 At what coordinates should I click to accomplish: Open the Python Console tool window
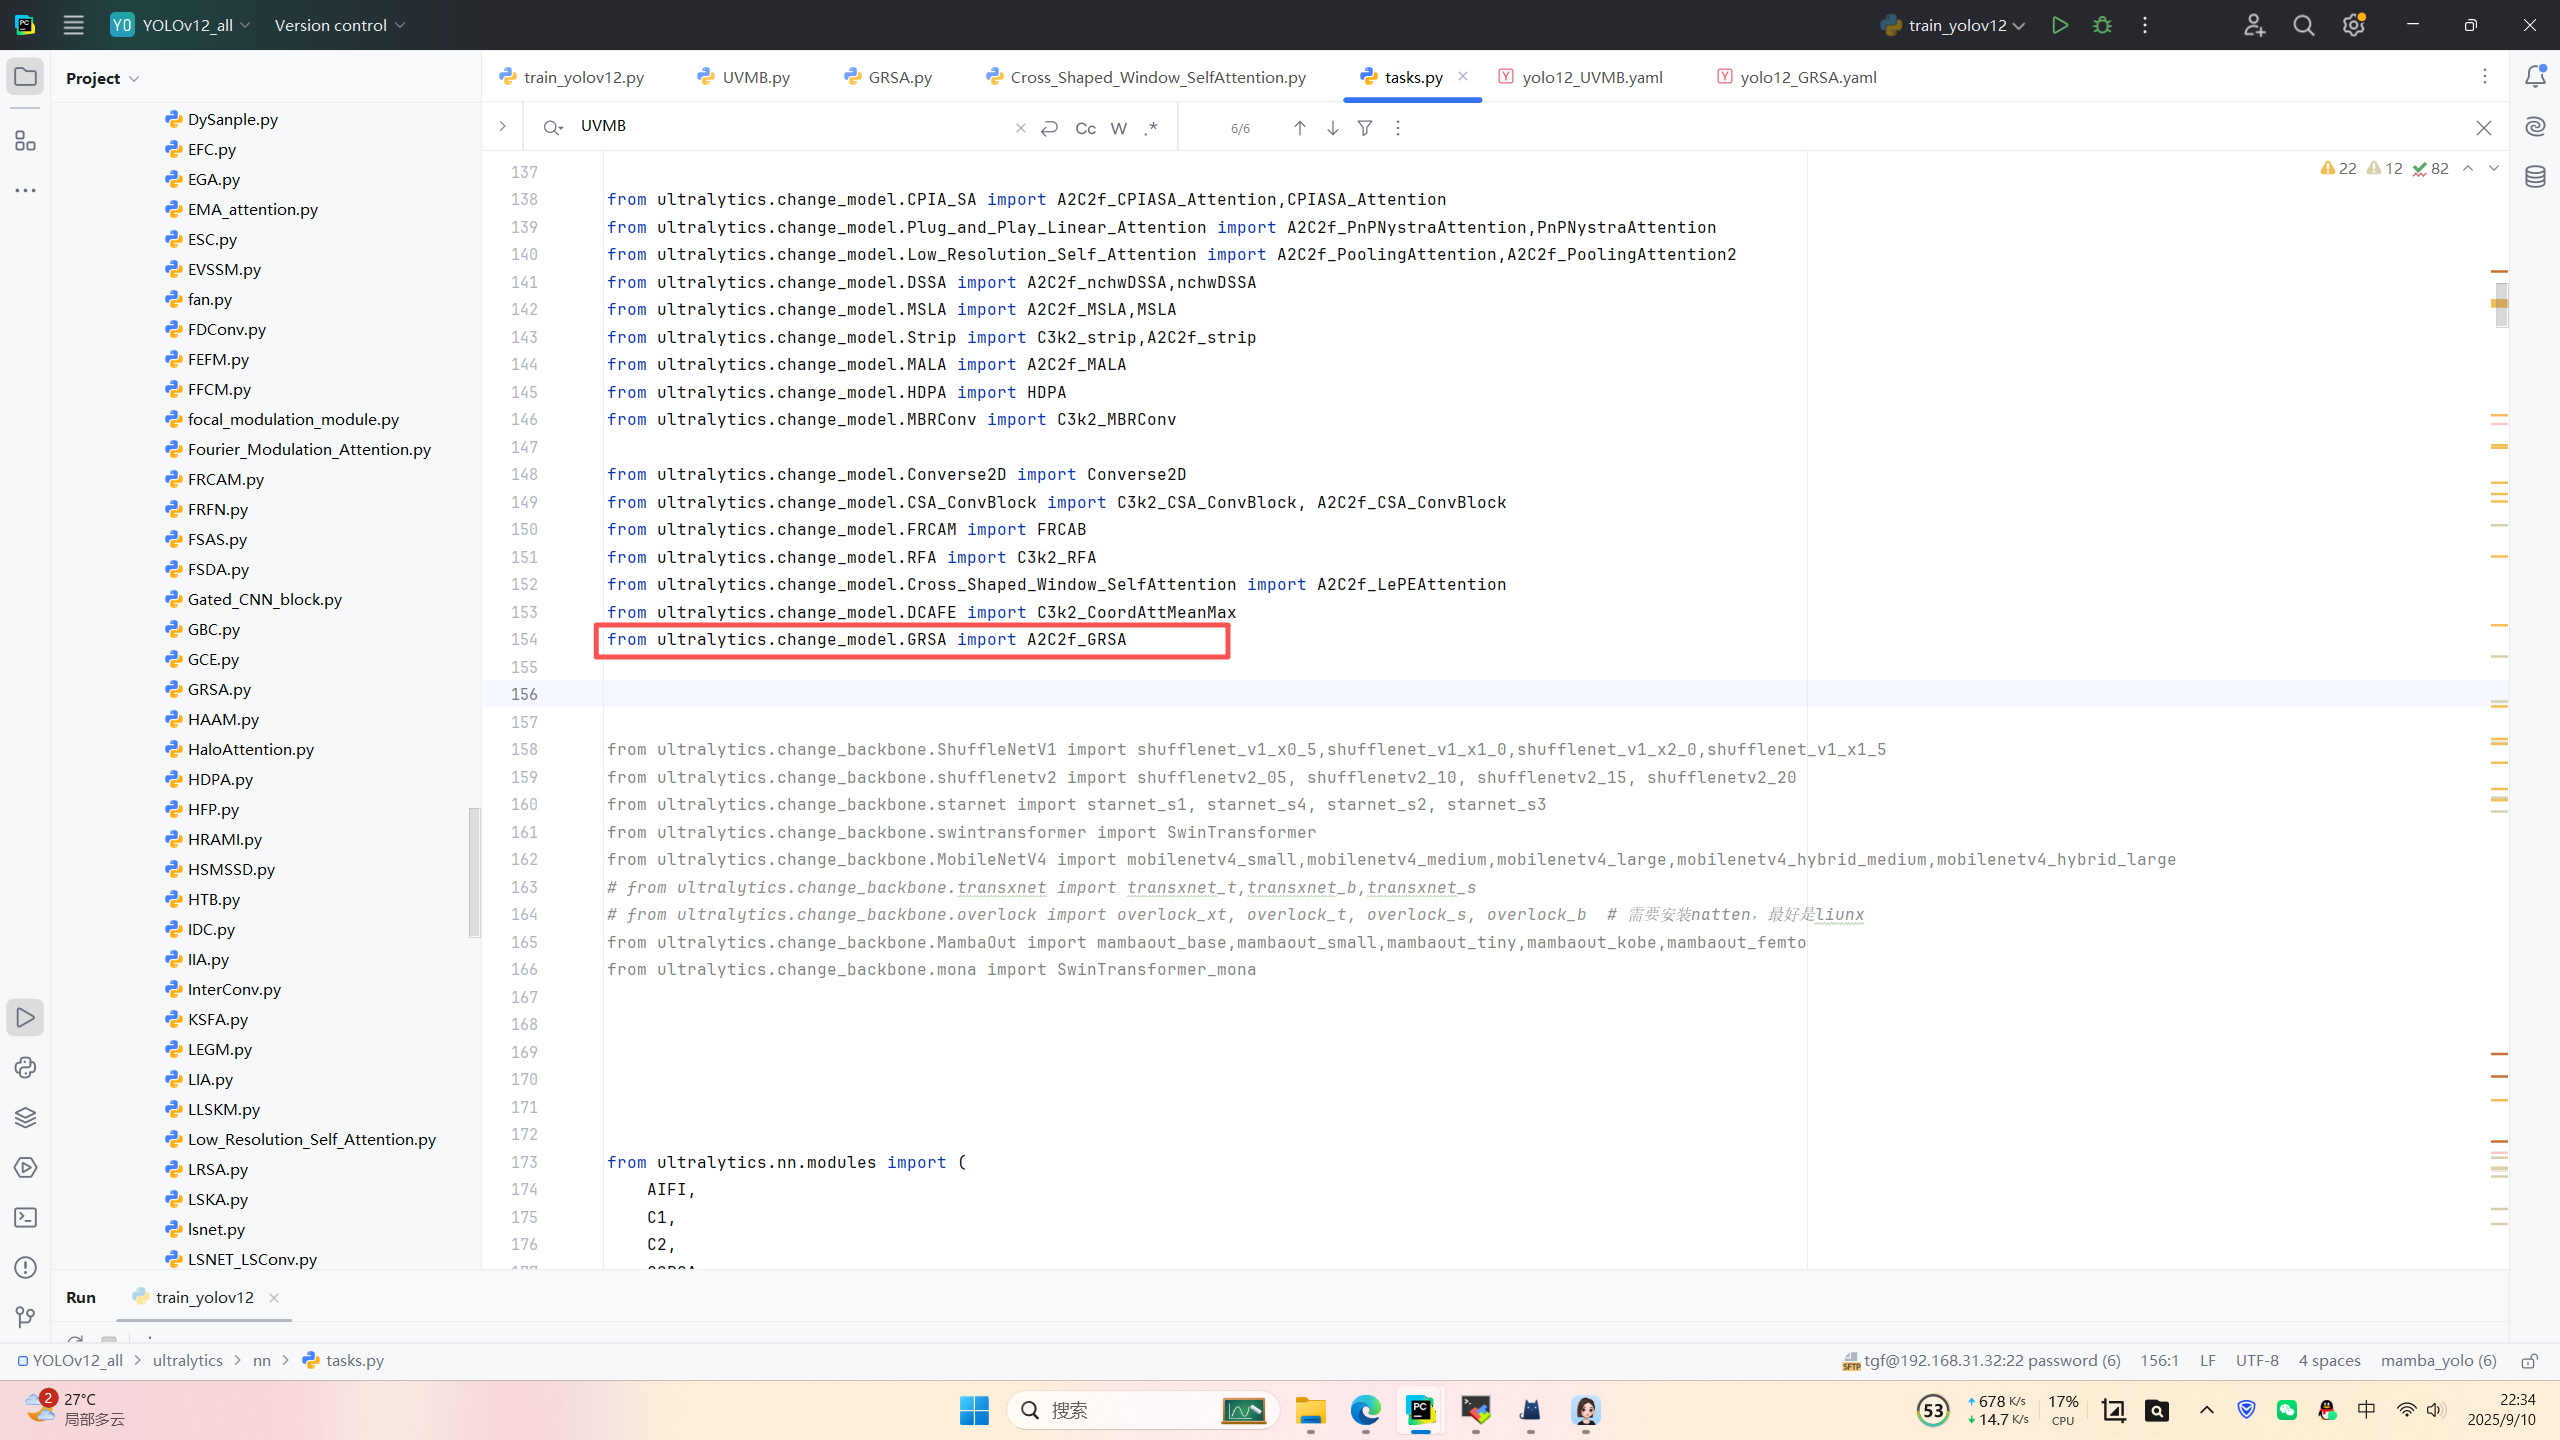click(25, 1068)
